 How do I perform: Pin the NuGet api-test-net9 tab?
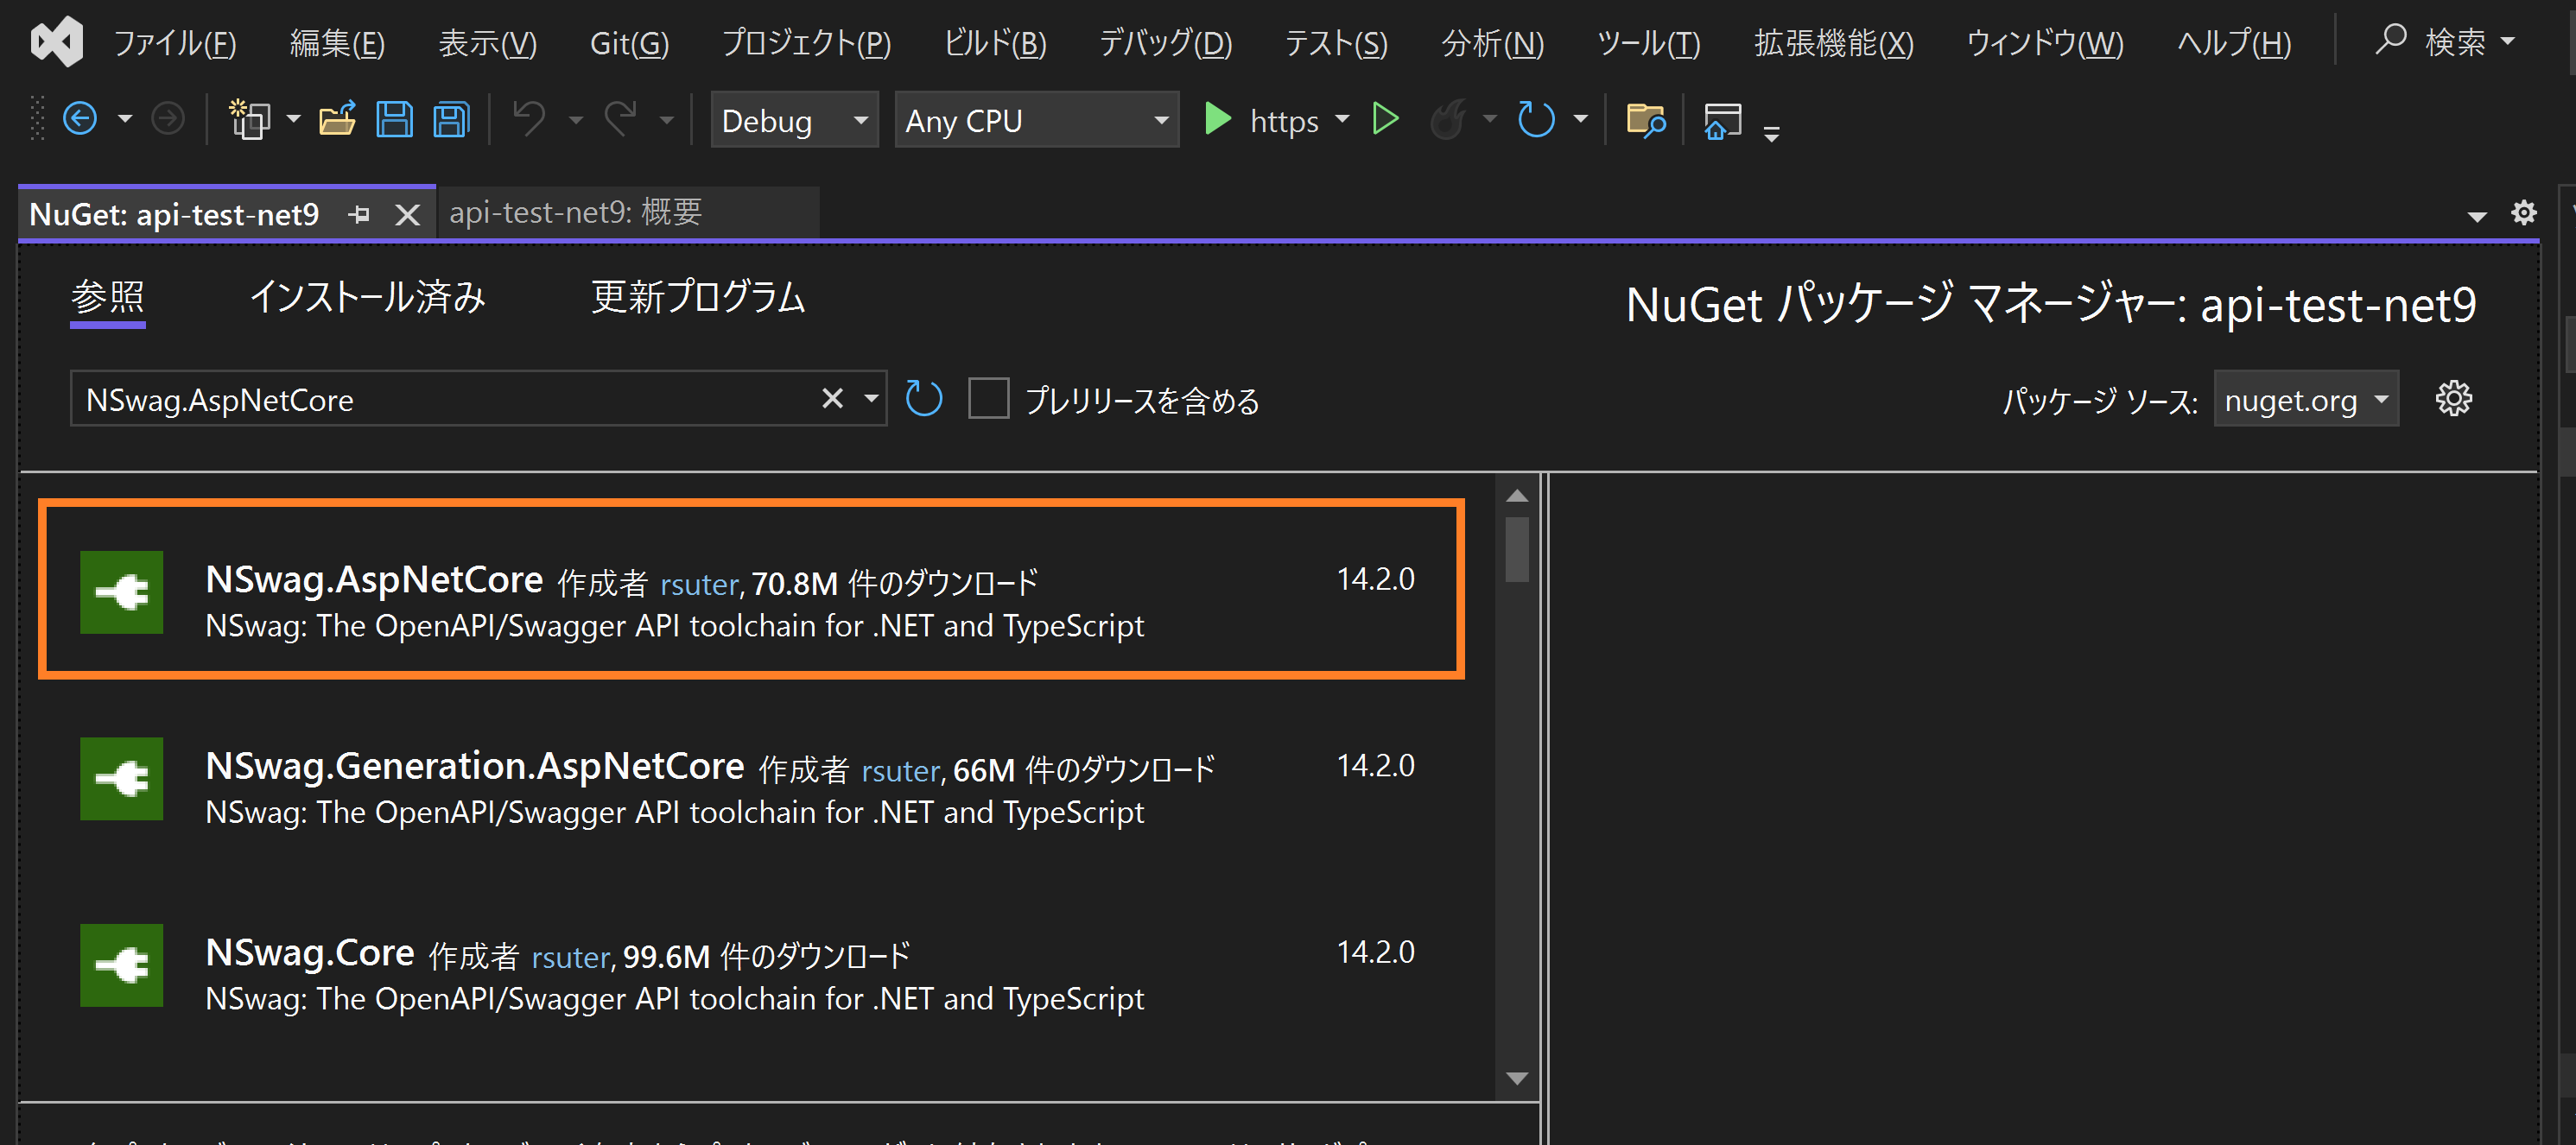pos(359,214)
